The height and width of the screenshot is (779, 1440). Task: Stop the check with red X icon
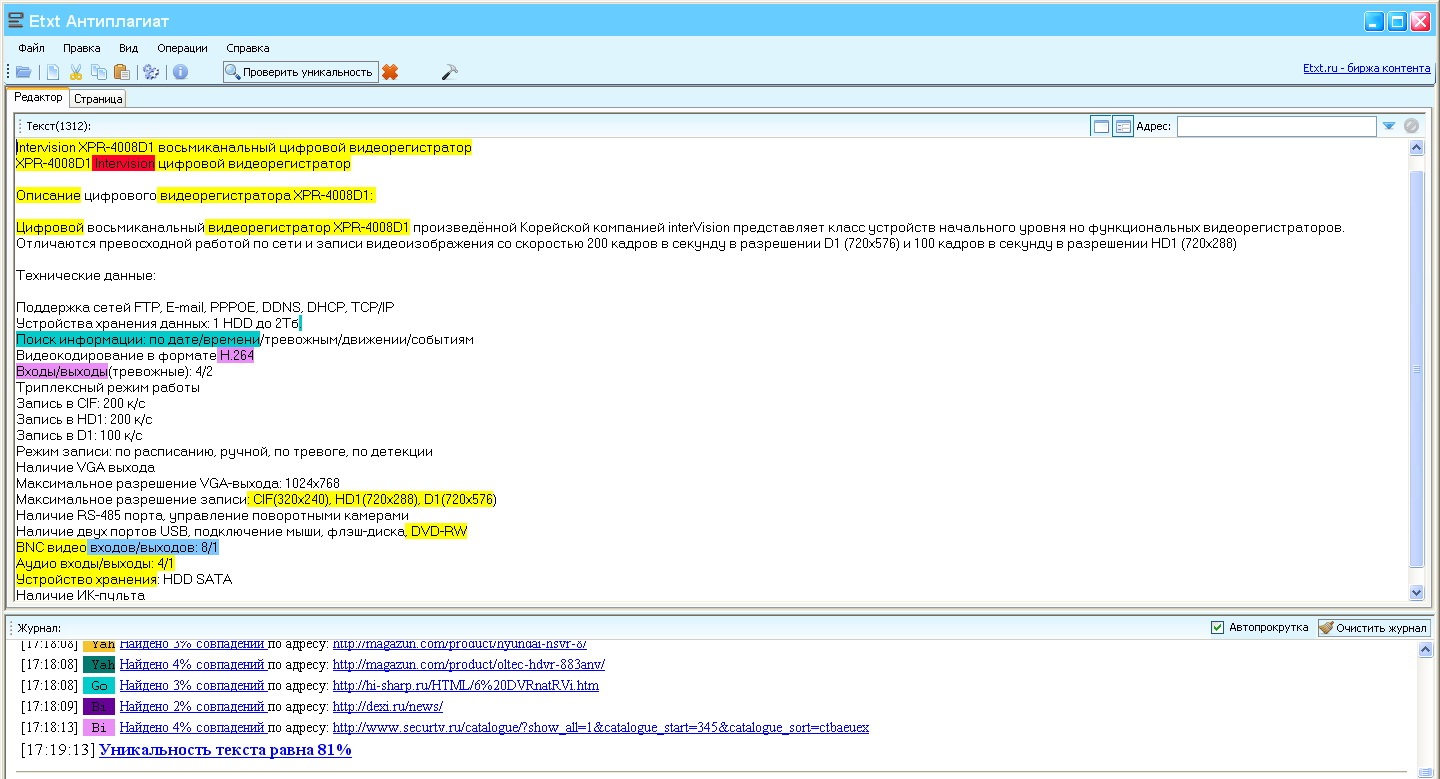point(390,72)
